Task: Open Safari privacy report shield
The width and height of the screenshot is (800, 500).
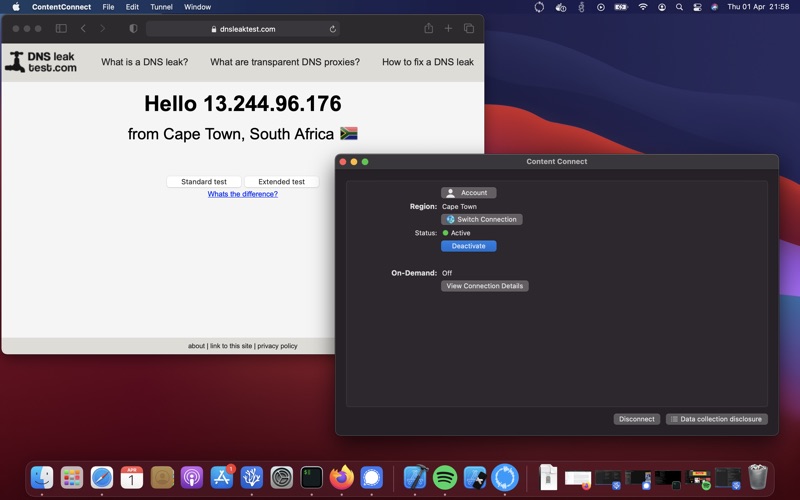Action: (133, 29)
